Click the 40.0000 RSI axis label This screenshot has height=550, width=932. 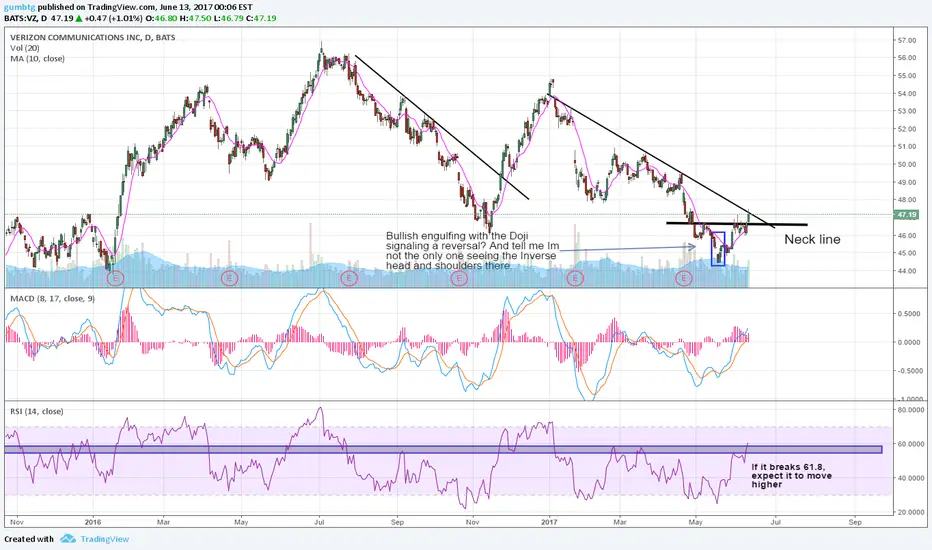point(911,478)
